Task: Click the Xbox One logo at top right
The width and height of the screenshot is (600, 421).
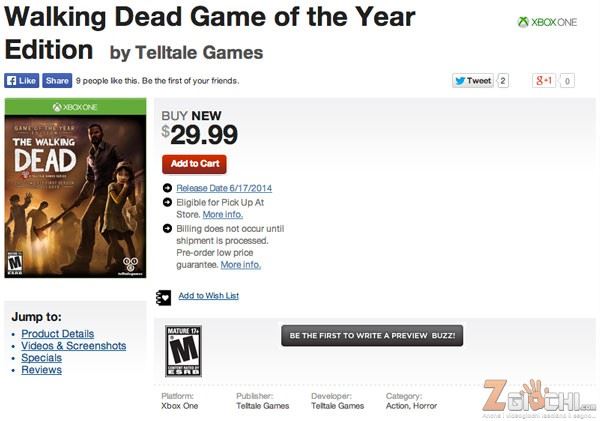Action: tap(547, 22)
